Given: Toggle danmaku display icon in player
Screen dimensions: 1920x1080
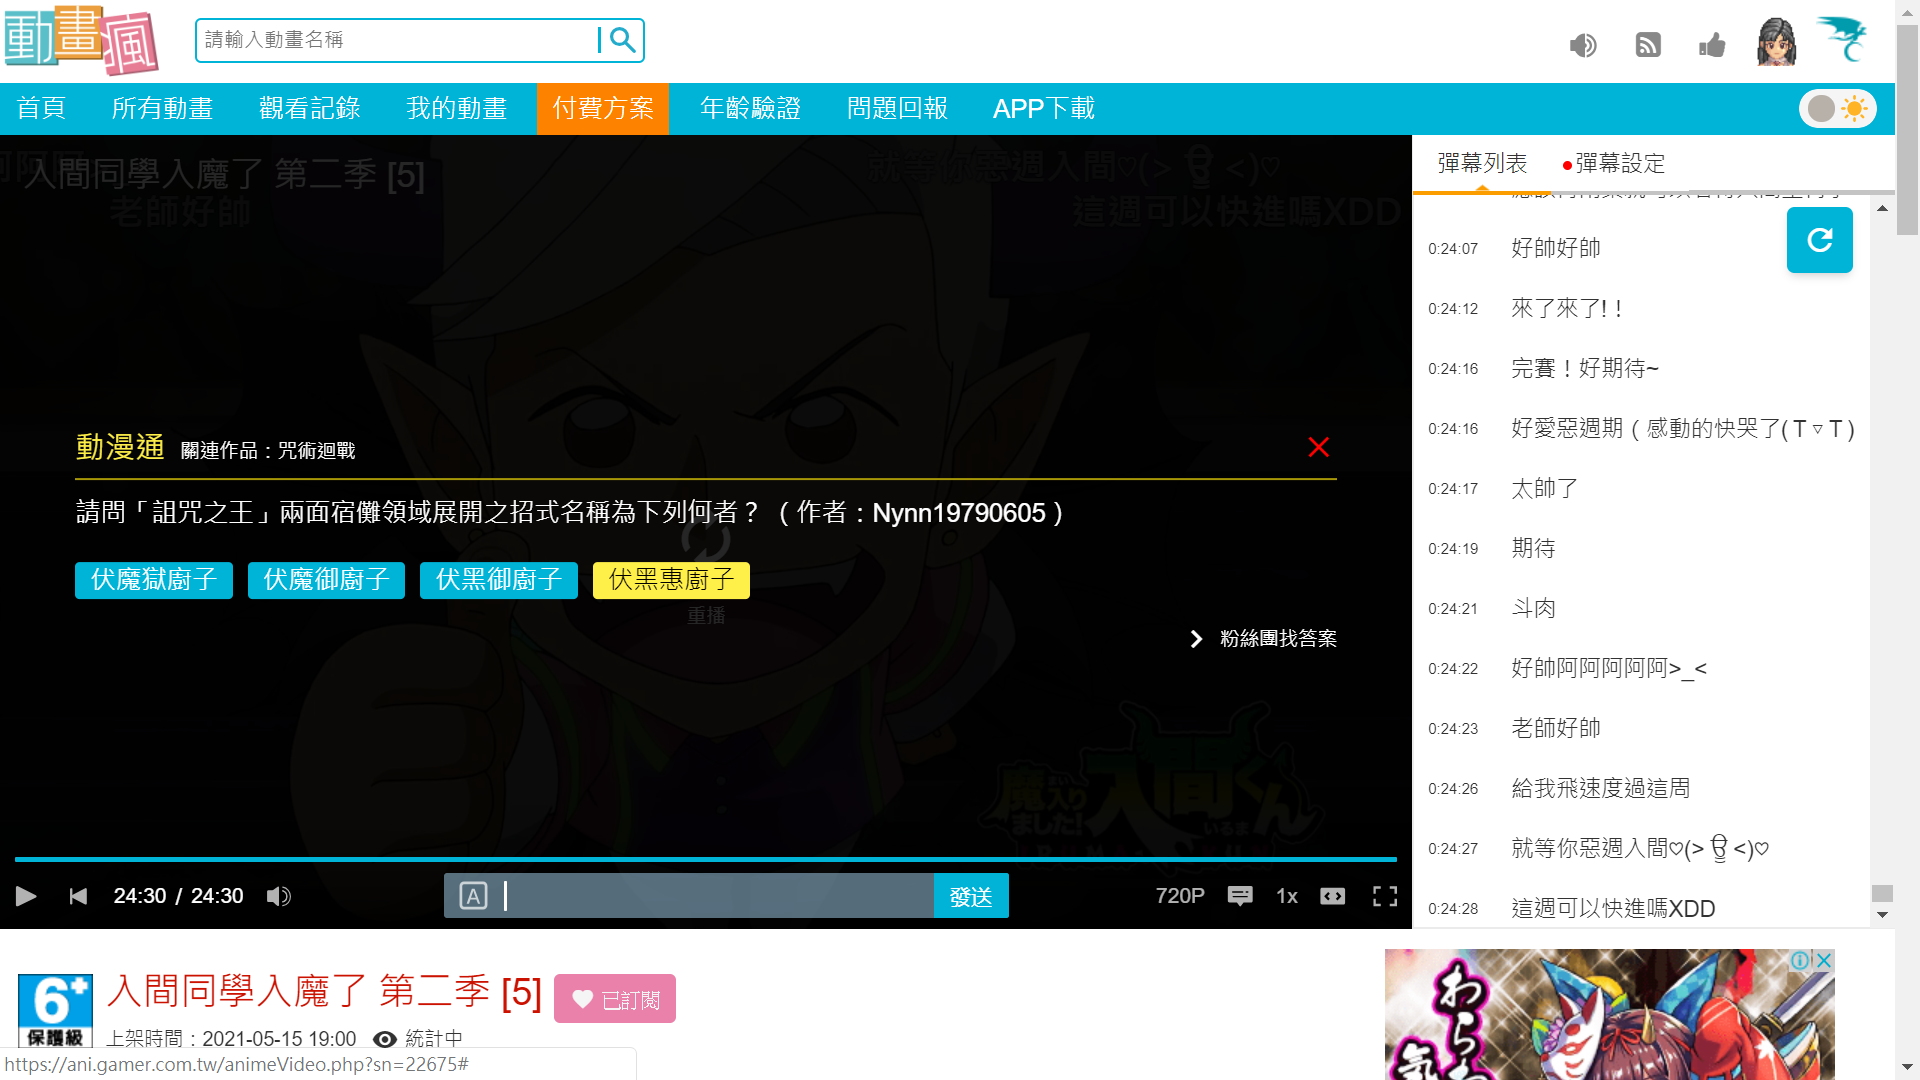Looking at the screenshot, I should pyautogui.click(x=1240, y=896).
